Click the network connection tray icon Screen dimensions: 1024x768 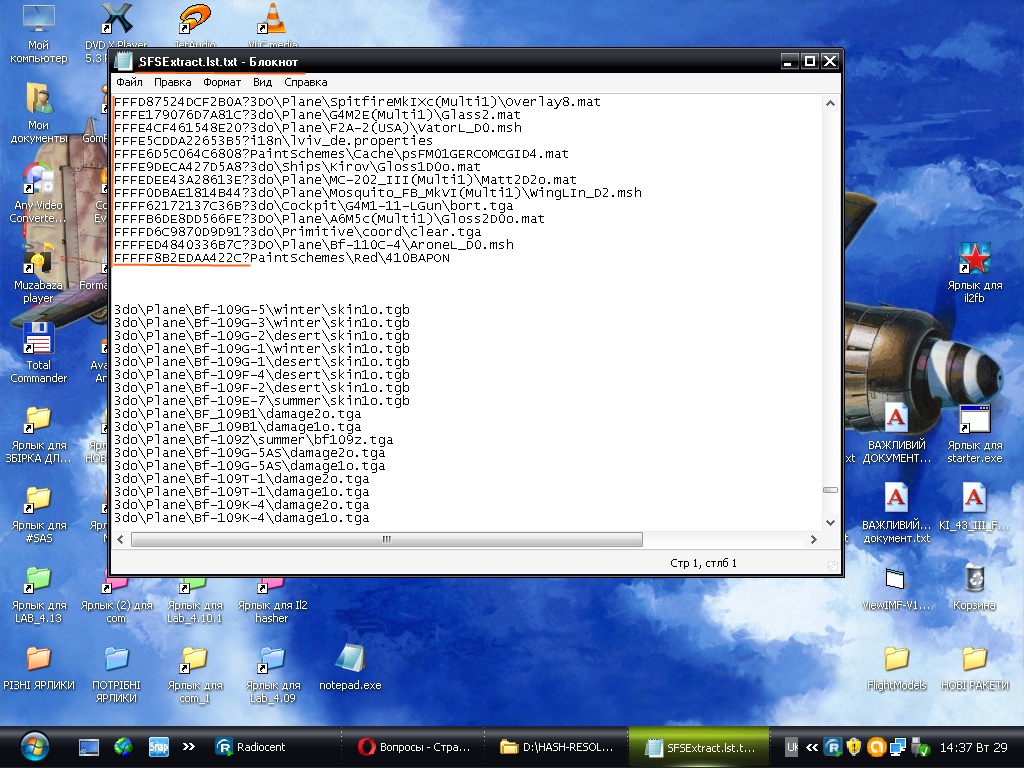coord(899,747)
